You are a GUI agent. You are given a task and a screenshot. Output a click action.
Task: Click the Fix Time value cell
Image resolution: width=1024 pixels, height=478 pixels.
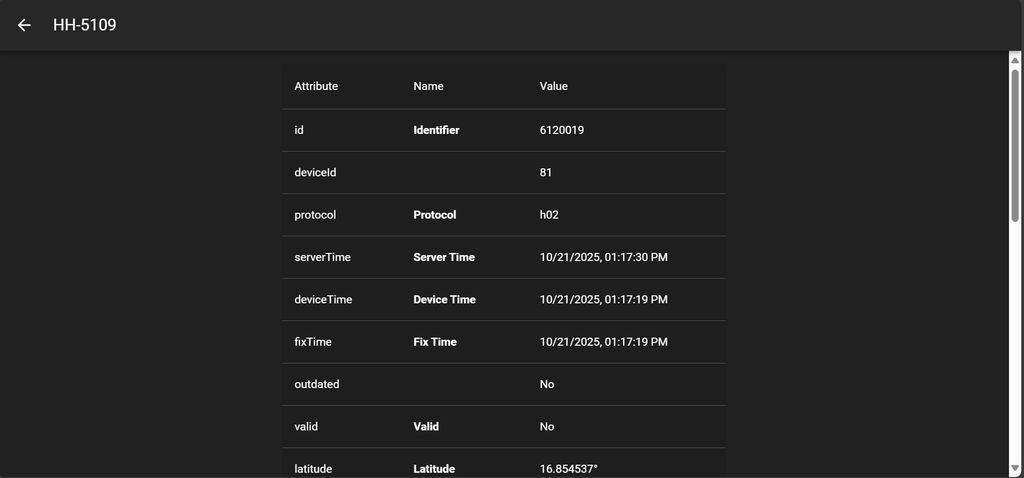point(603,342)
